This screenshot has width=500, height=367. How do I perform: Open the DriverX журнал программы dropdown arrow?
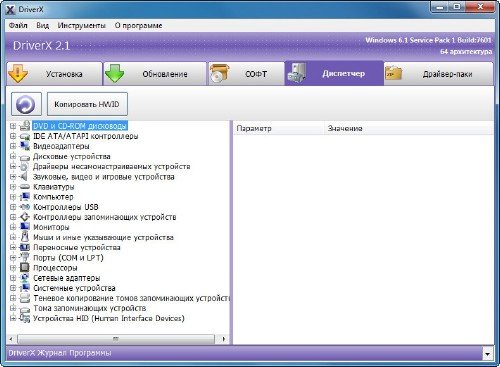(488, 354)
